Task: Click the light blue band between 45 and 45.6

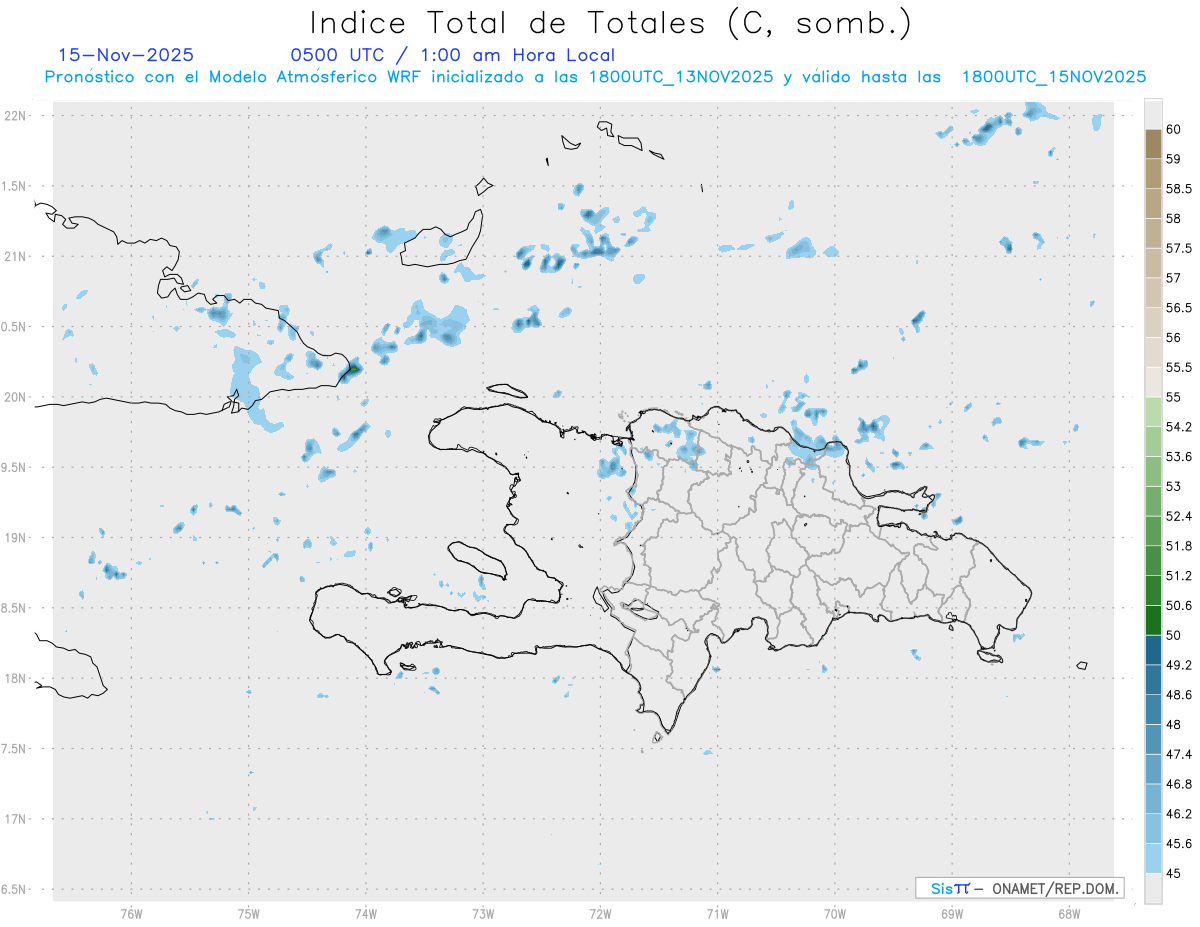Action: pos(1153,858)
